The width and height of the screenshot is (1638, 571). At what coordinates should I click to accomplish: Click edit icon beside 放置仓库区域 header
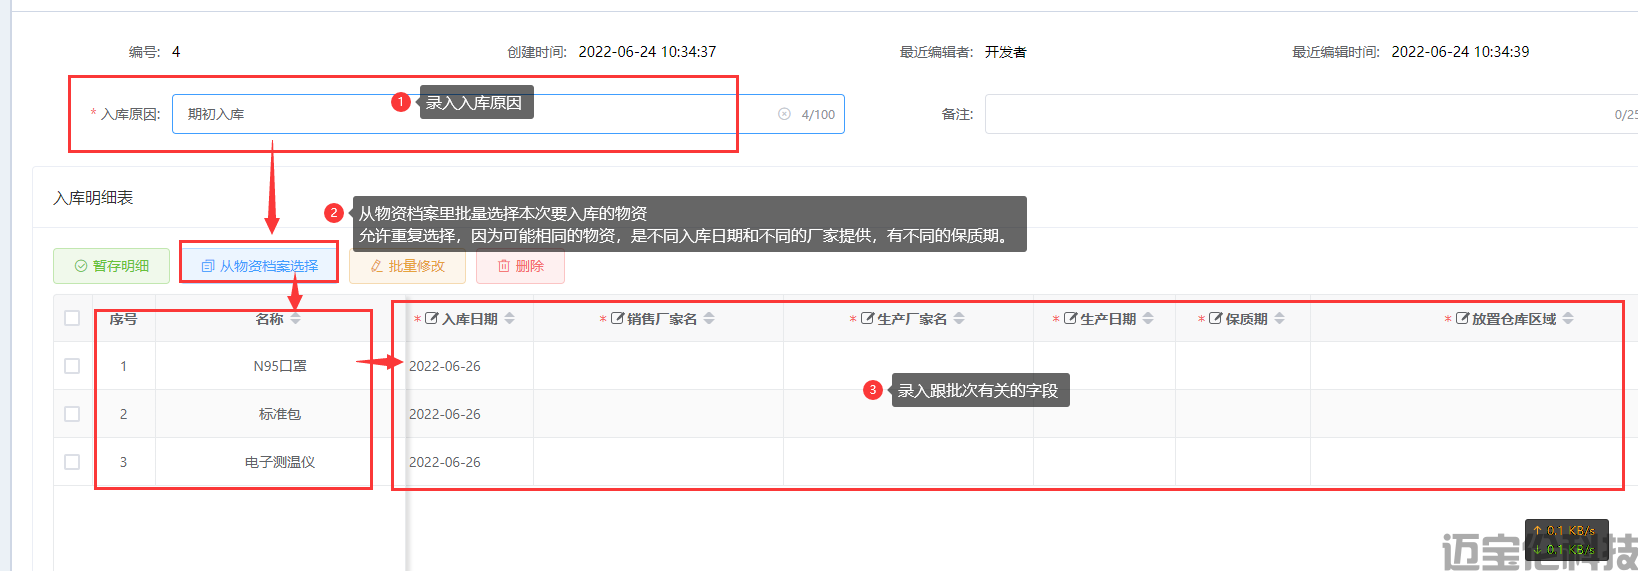click(x=1462, y=318)
